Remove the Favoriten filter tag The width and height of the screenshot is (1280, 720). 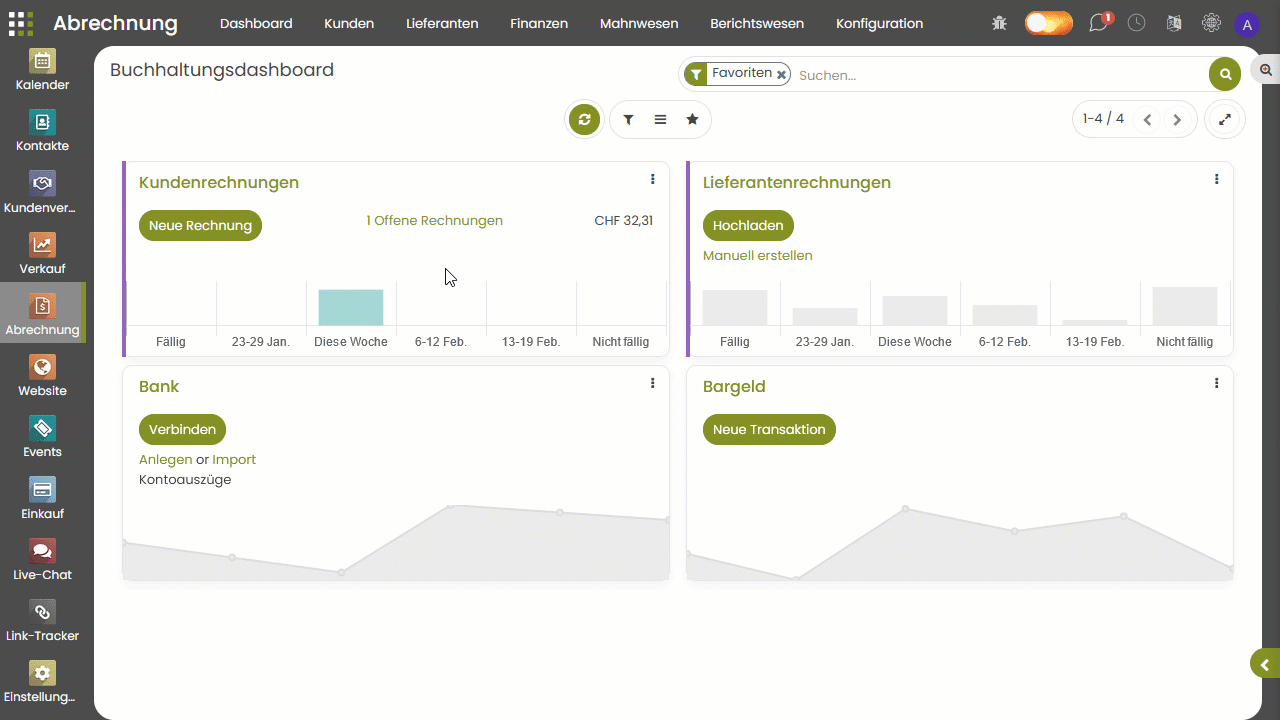781,75
